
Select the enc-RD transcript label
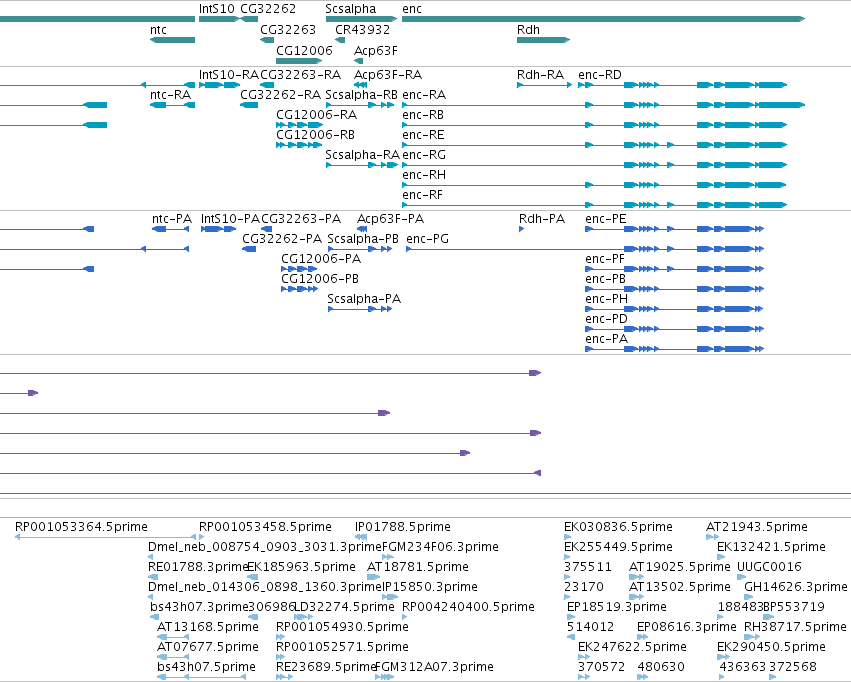point(600,75)
